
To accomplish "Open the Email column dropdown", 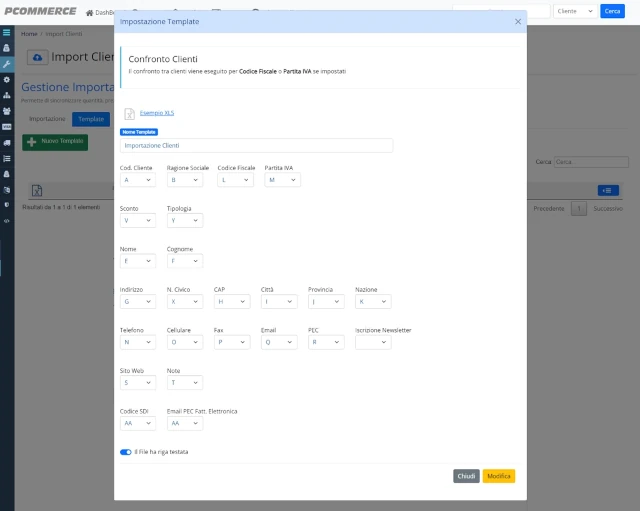I will coord(279,342).
